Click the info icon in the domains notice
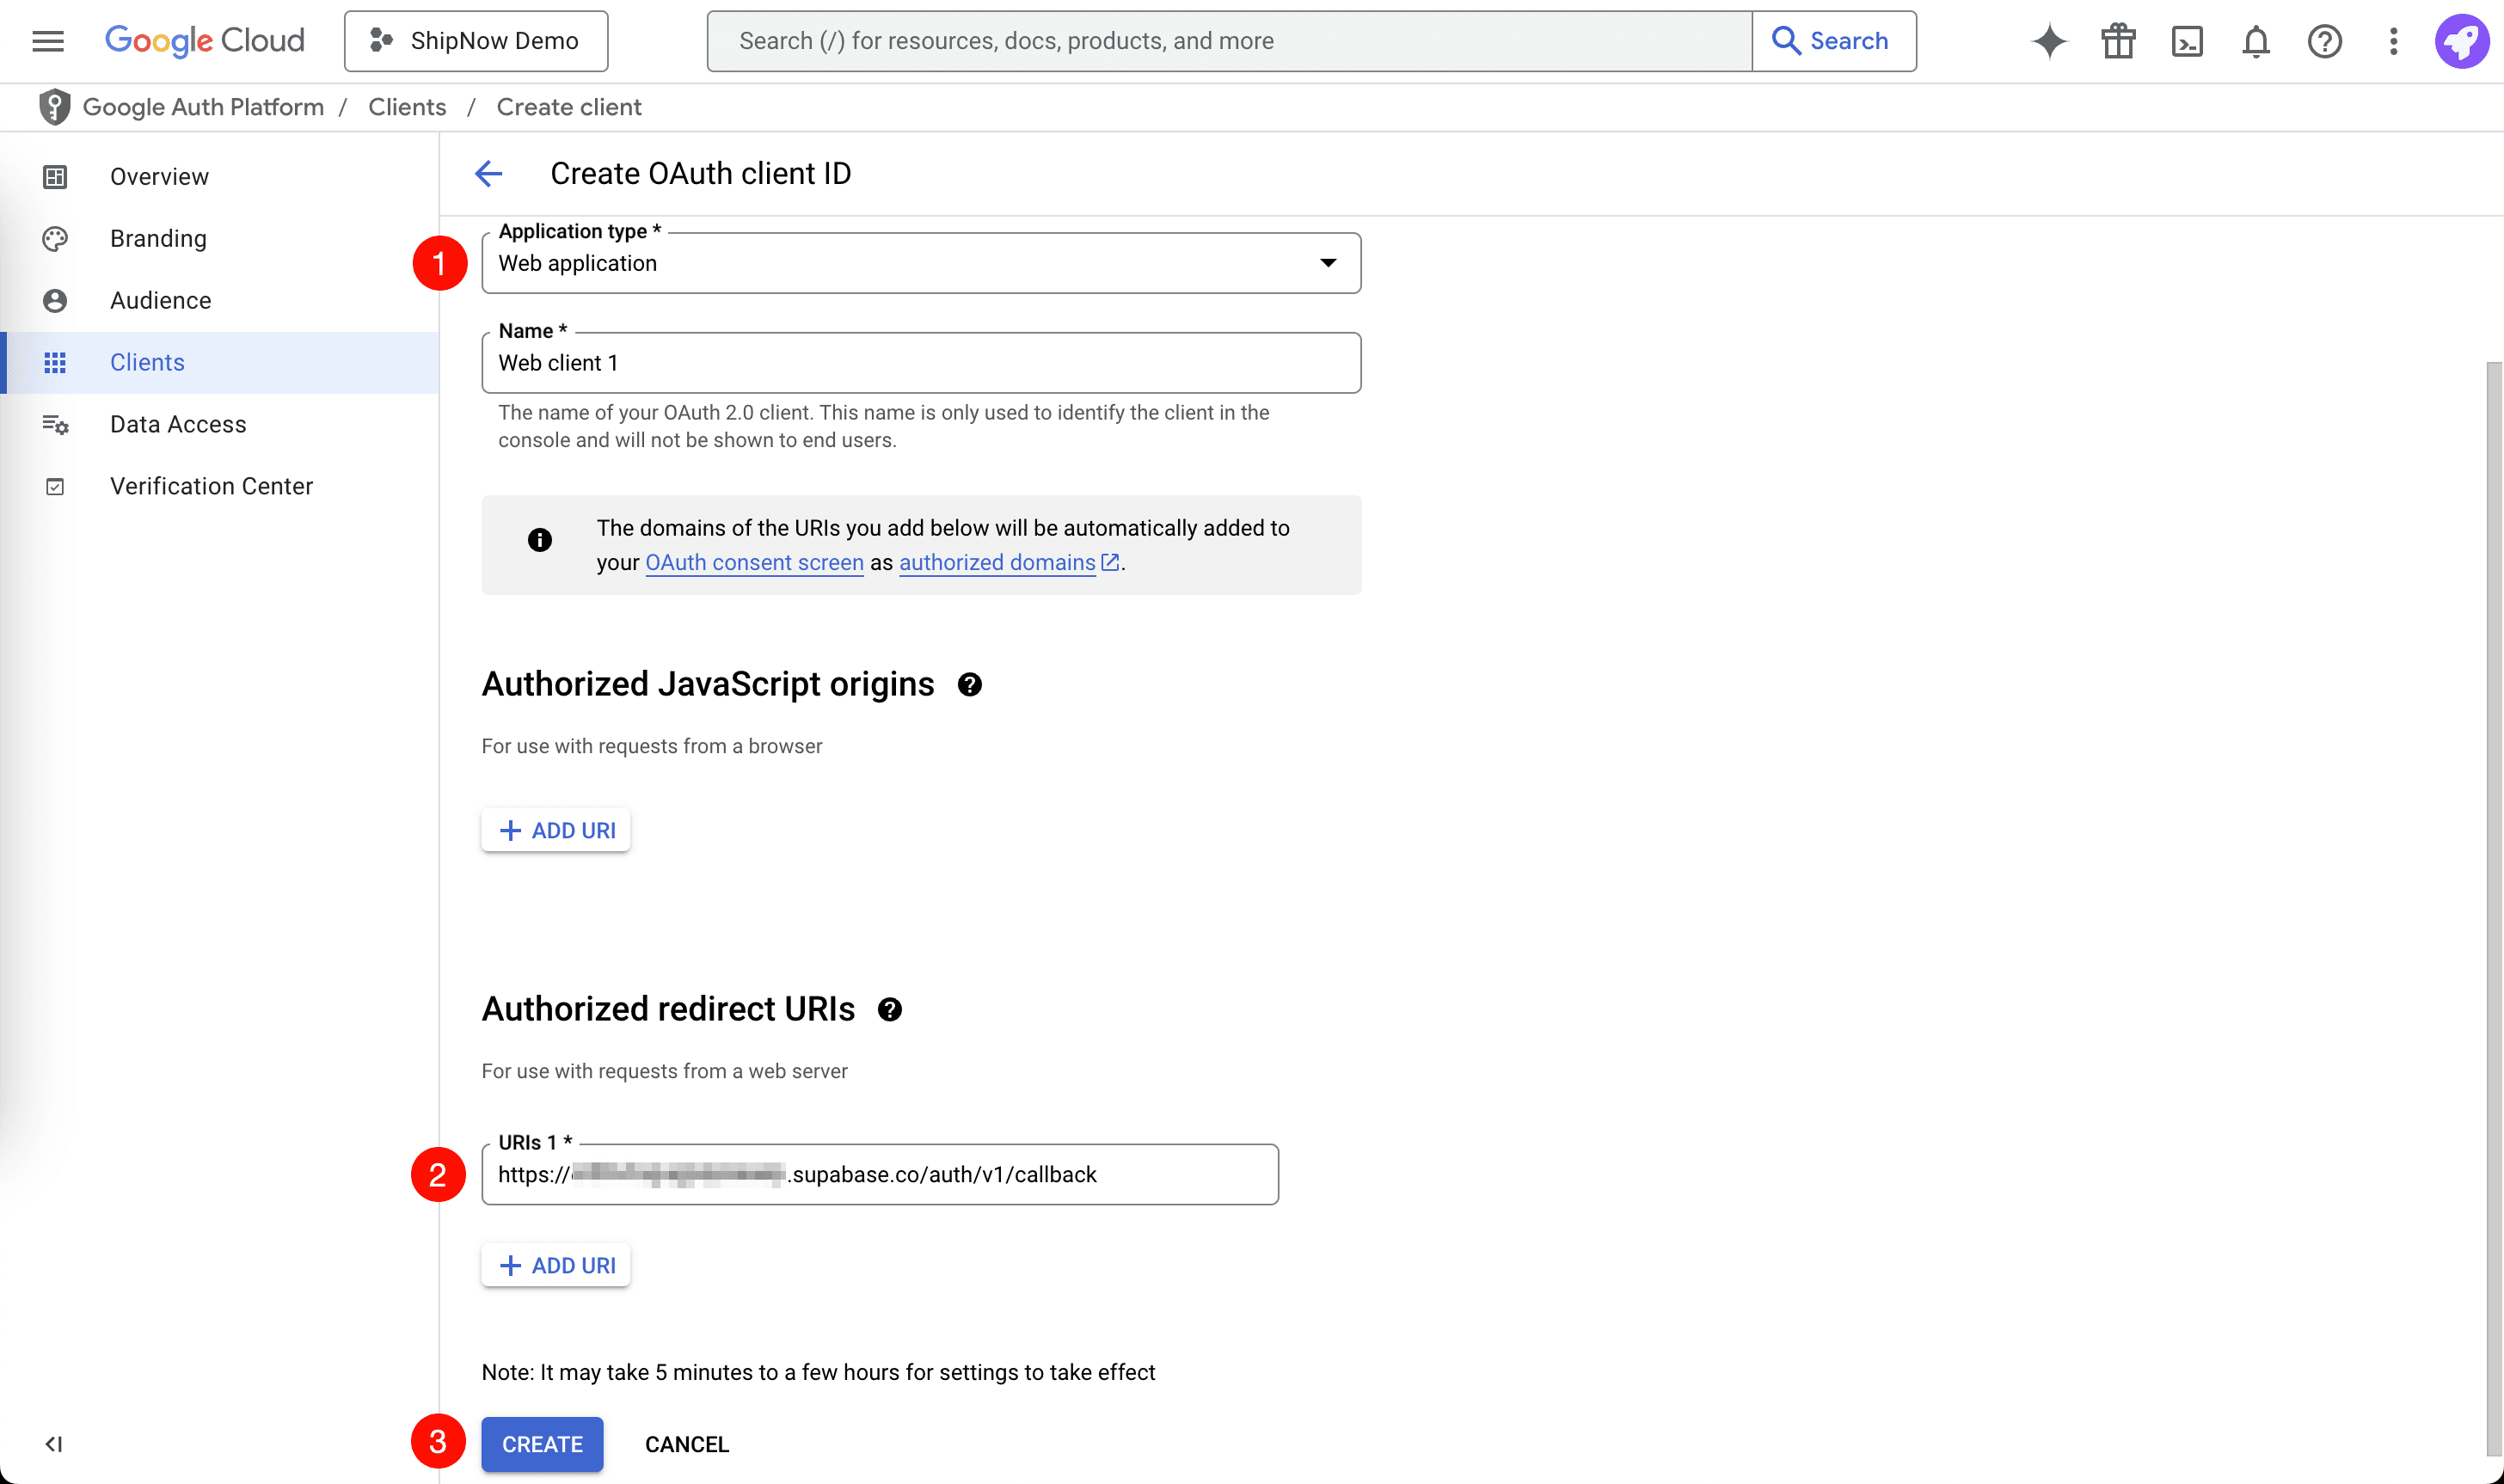This screenshot has width=2504, height=1484. (539, 540)
